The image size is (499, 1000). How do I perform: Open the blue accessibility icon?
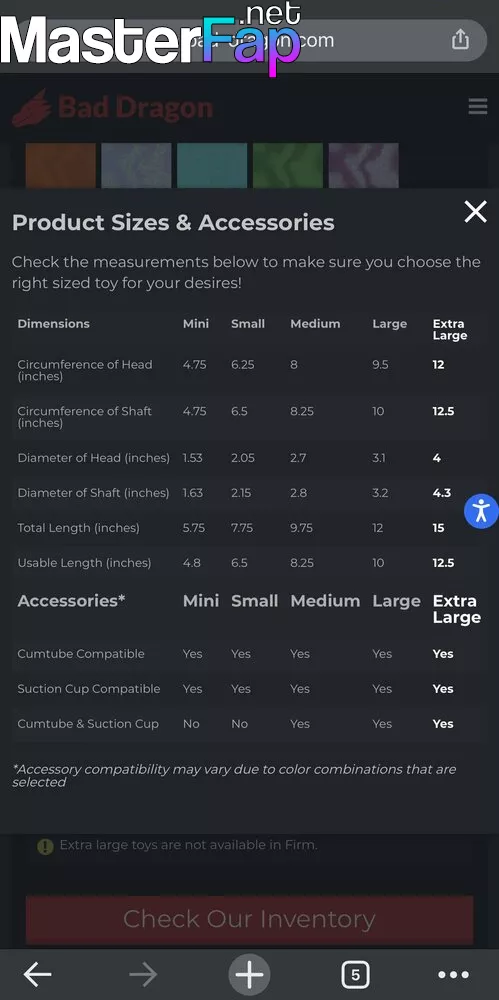(x=481, y=511)
